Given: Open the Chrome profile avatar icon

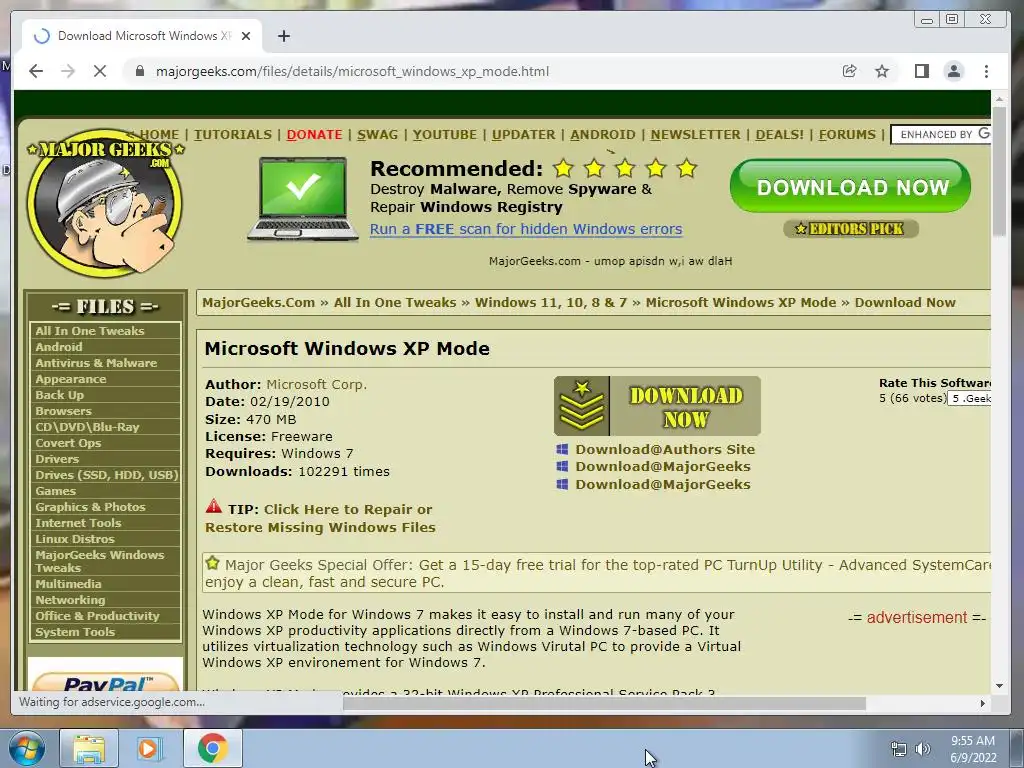Looking at the screenshot, I should [954, 71].
